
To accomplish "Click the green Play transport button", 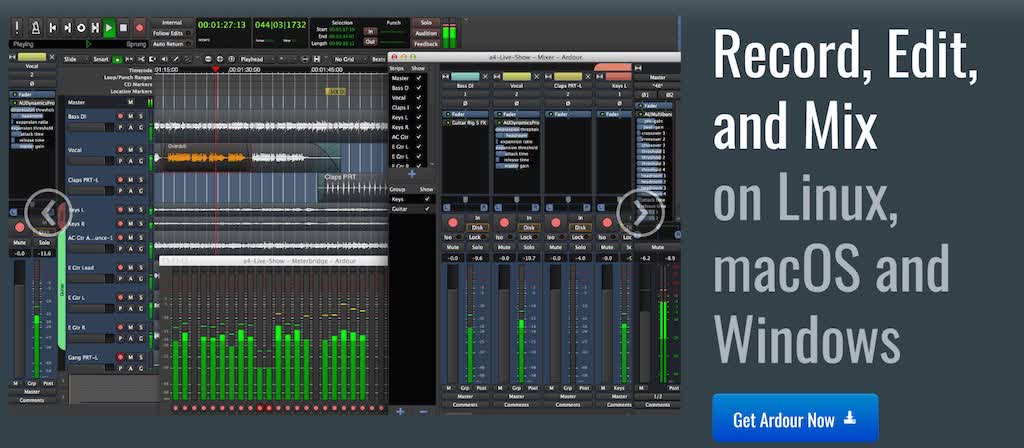I will click(x=109, y=27).
